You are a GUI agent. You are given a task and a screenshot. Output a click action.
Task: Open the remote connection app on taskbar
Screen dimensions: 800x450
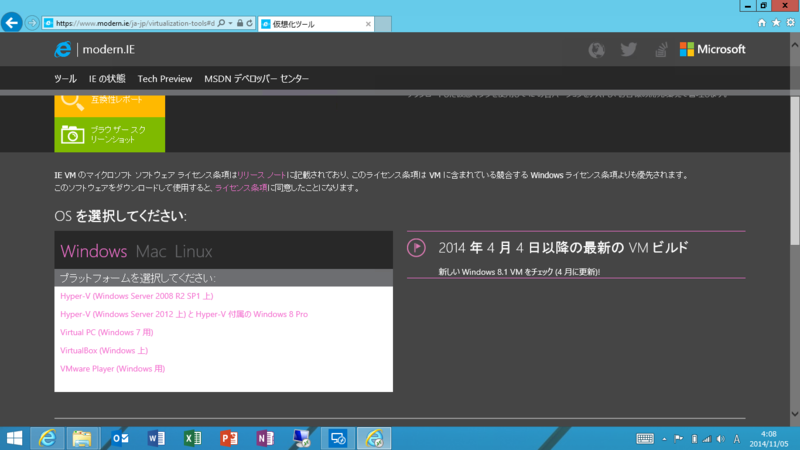337,438
